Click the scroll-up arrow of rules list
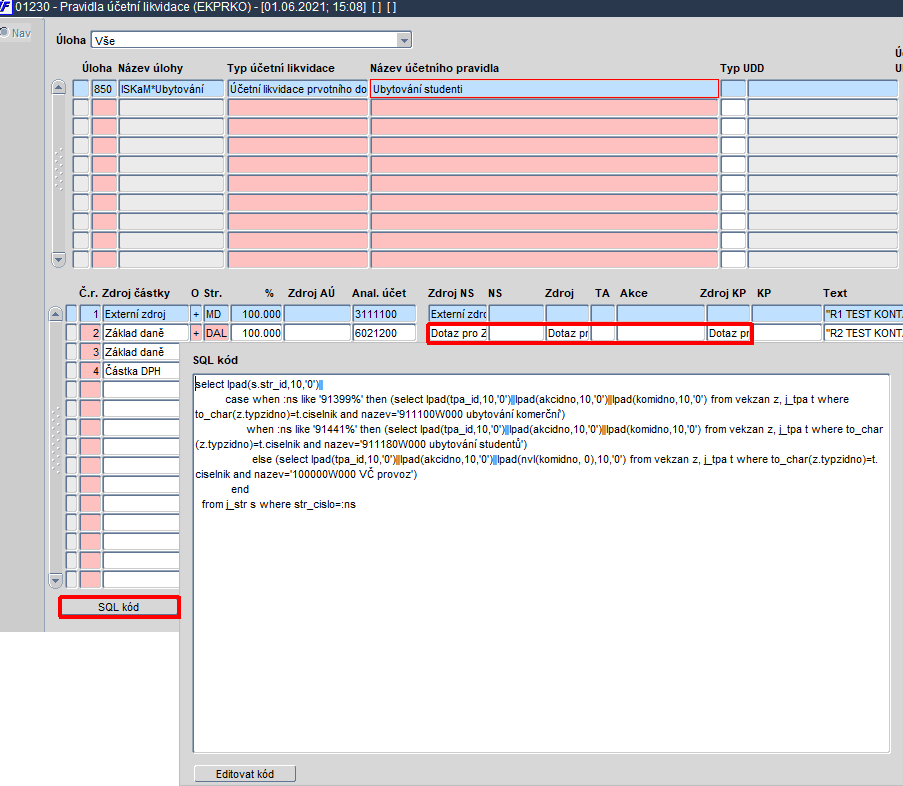 (58, 88)
